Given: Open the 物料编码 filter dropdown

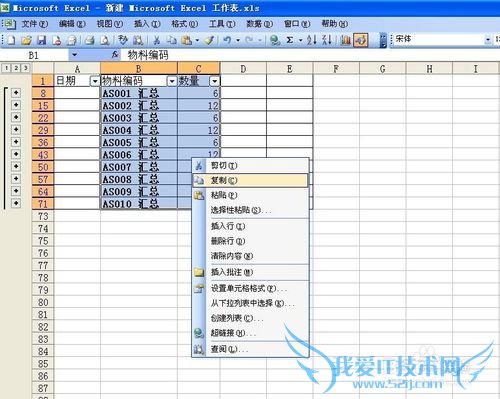Looking at the screenshot, I should (x=172, y=81).
